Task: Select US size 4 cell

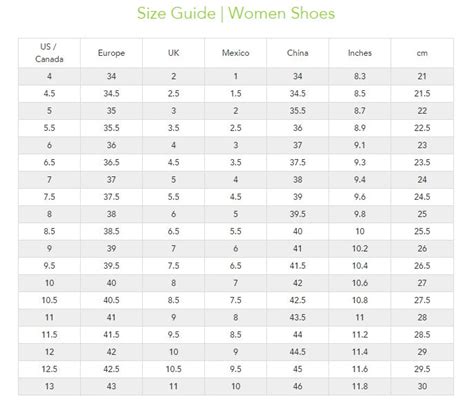Action: tap(49, 76)
